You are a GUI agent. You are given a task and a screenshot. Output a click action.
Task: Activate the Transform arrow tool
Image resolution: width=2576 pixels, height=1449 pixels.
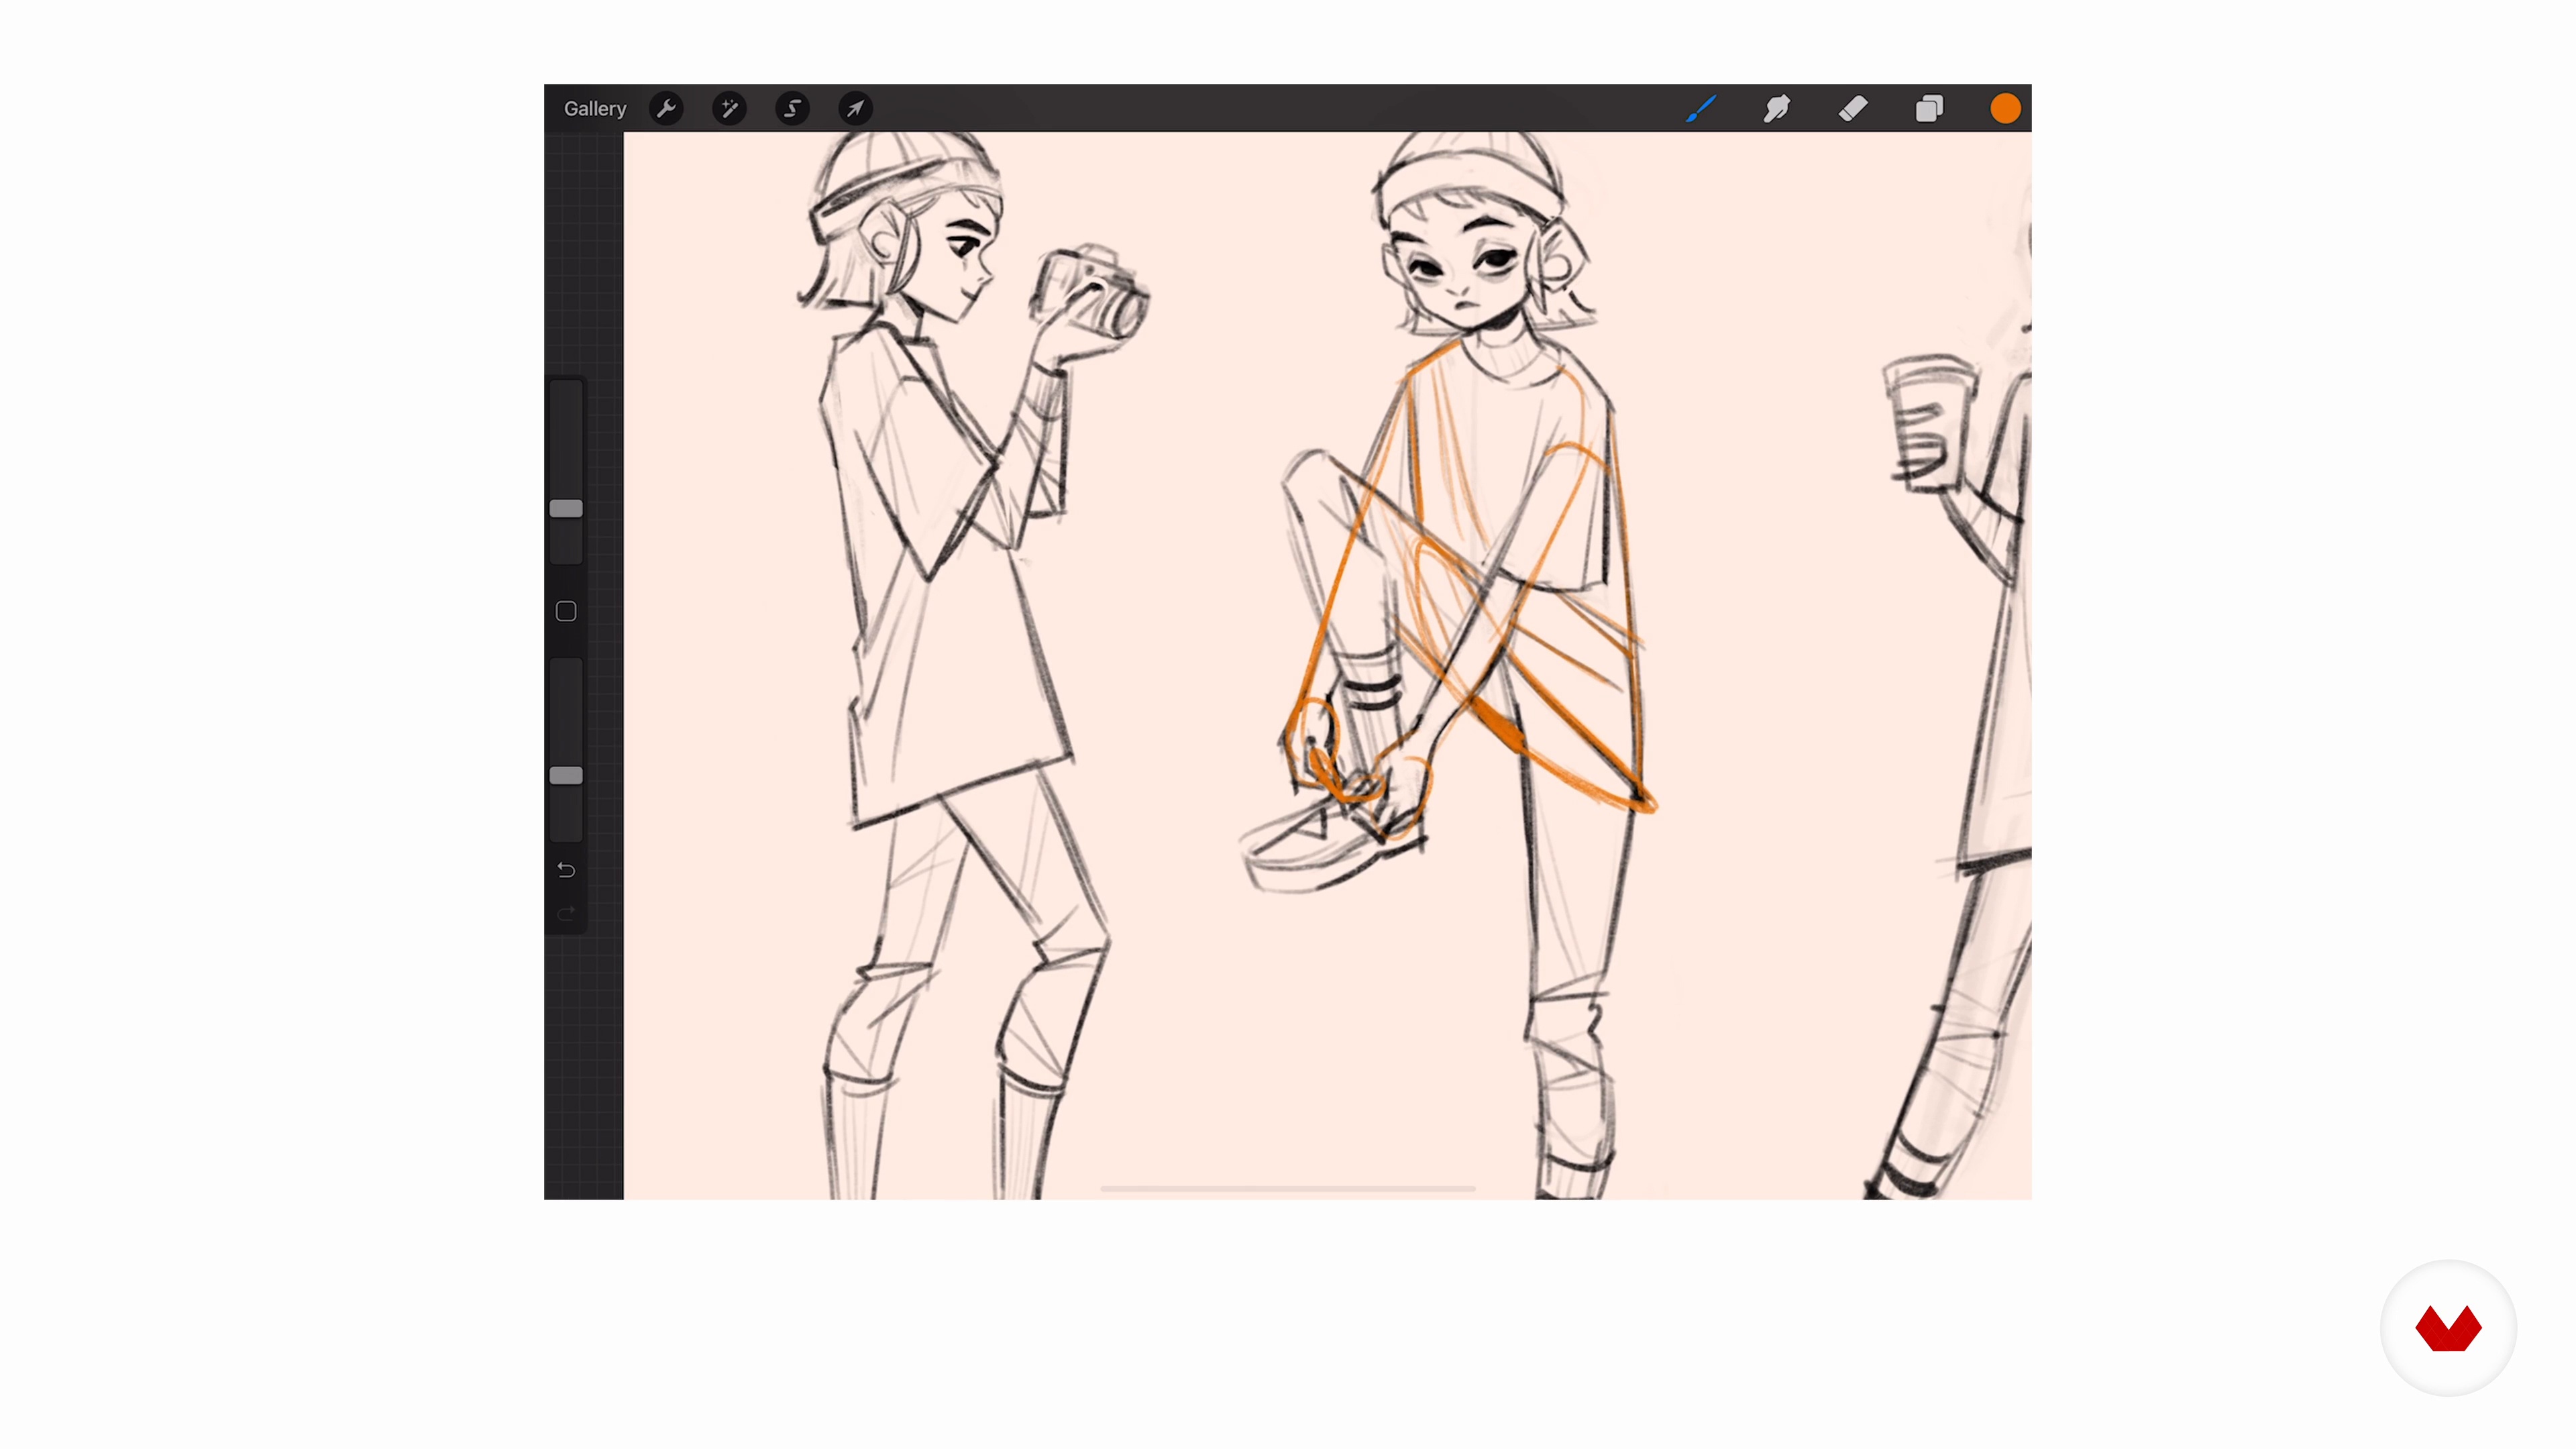[855, 109]
